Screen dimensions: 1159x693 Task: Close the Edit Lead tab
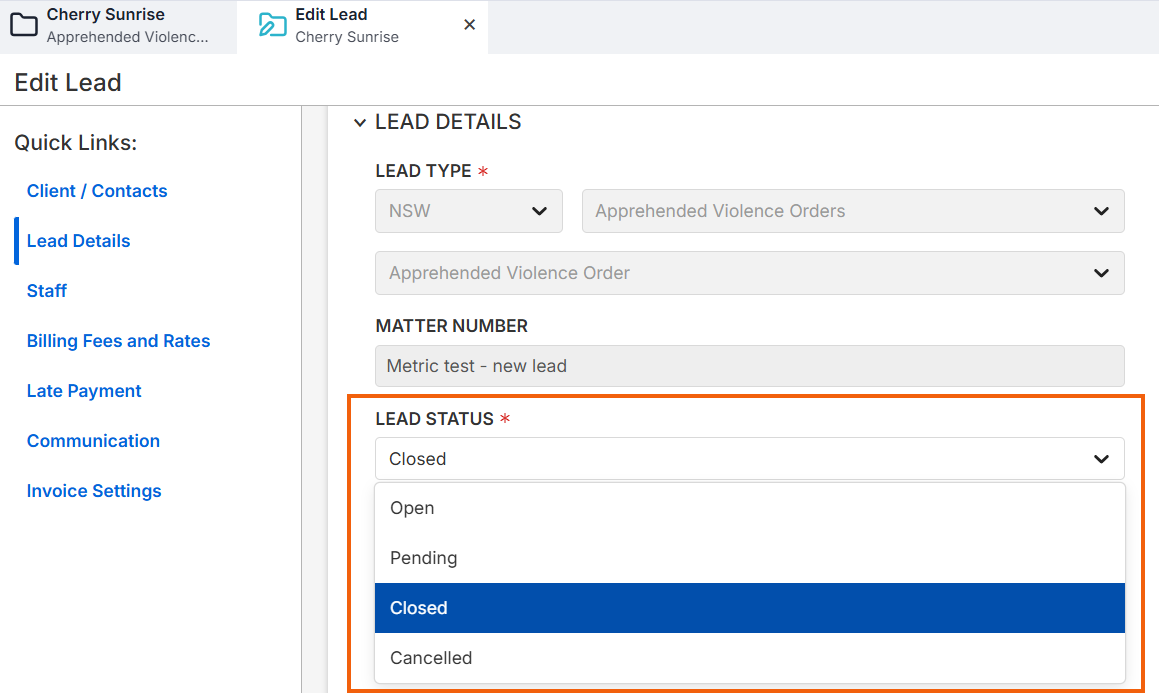[469, 25]
